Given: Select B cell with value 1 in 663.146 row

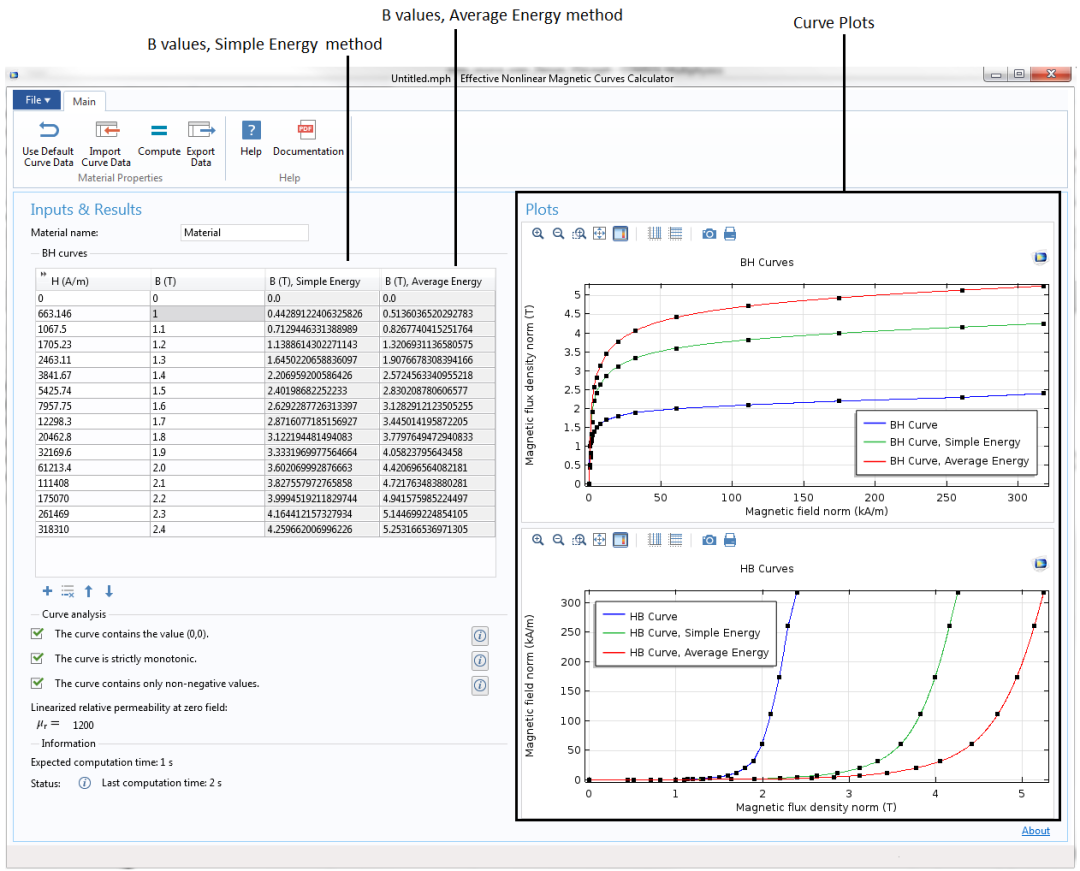Looking at the screenshot, I should tap(208, 314).
